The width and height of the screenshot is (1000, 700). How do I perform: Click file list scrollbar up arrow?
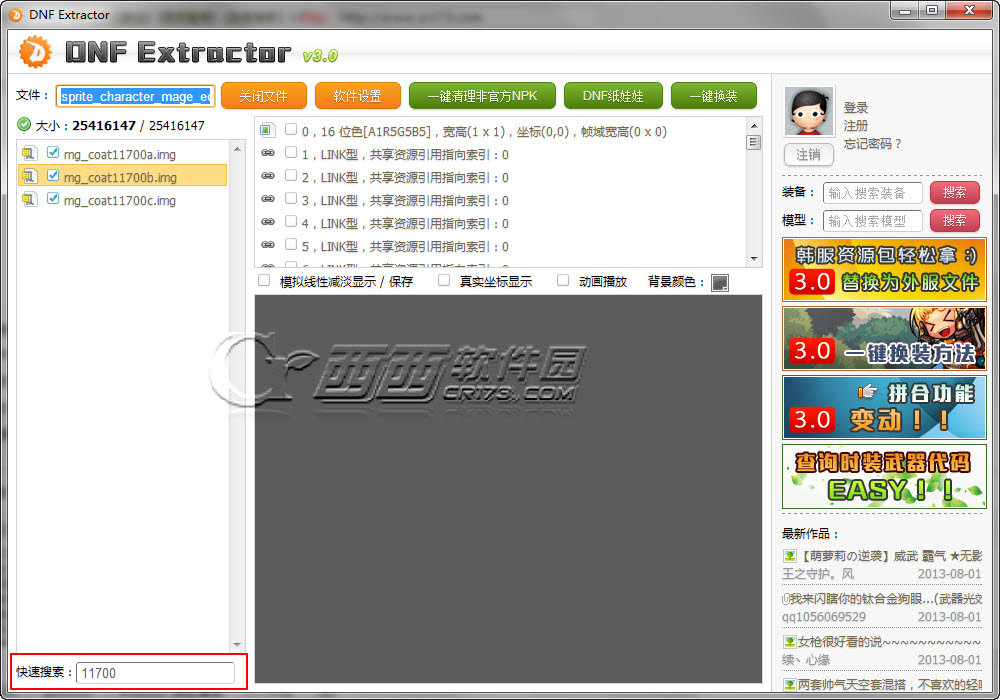(237, 149)
